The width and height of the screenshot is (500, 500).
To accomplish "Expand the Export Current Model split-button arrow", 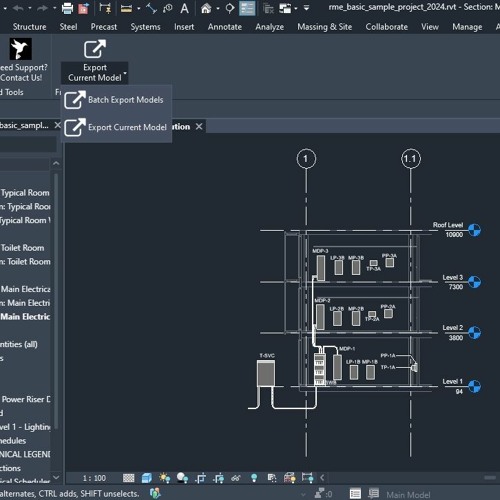I will pyautogui.click(x=125, y=72).
